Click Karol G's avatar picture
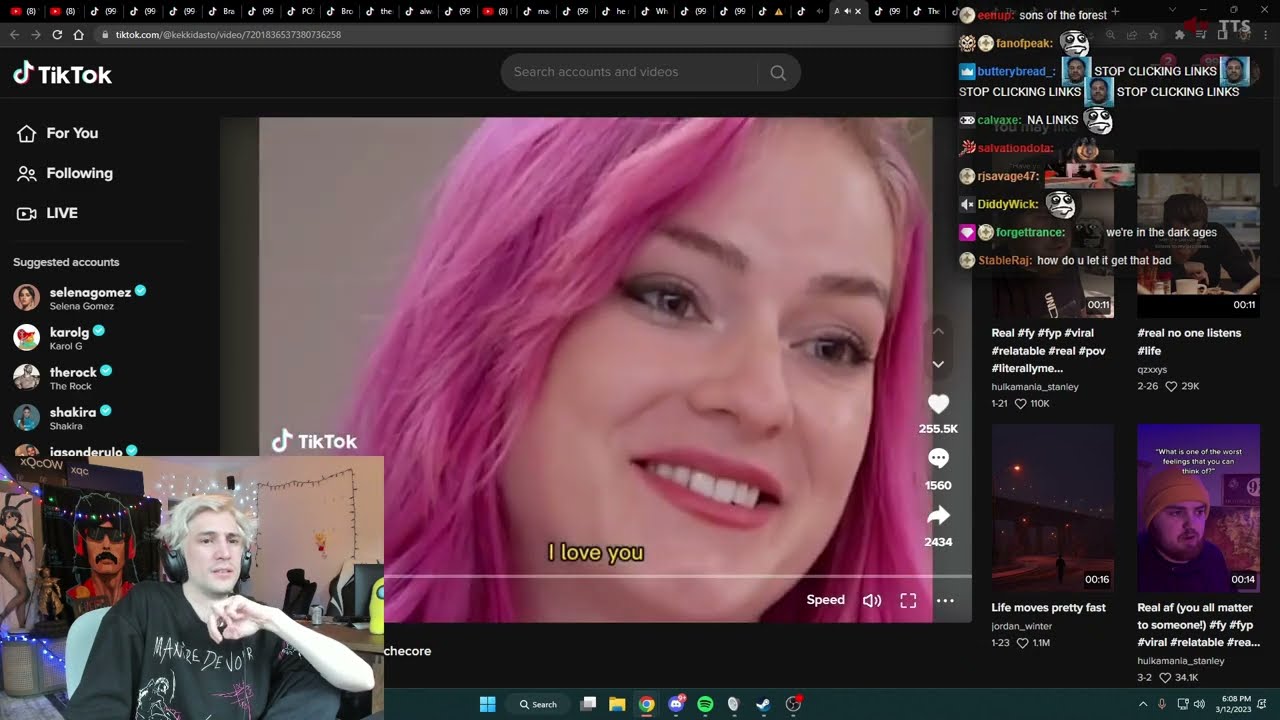 click(x=26, y=337)
